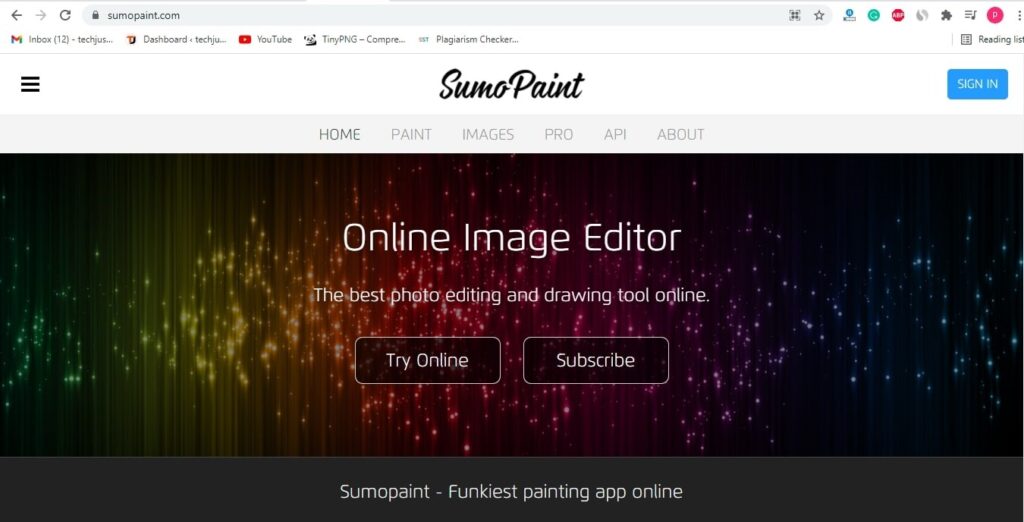
Task: Open the AdBlock Plus extension icon
Action: tap(898, 15)
